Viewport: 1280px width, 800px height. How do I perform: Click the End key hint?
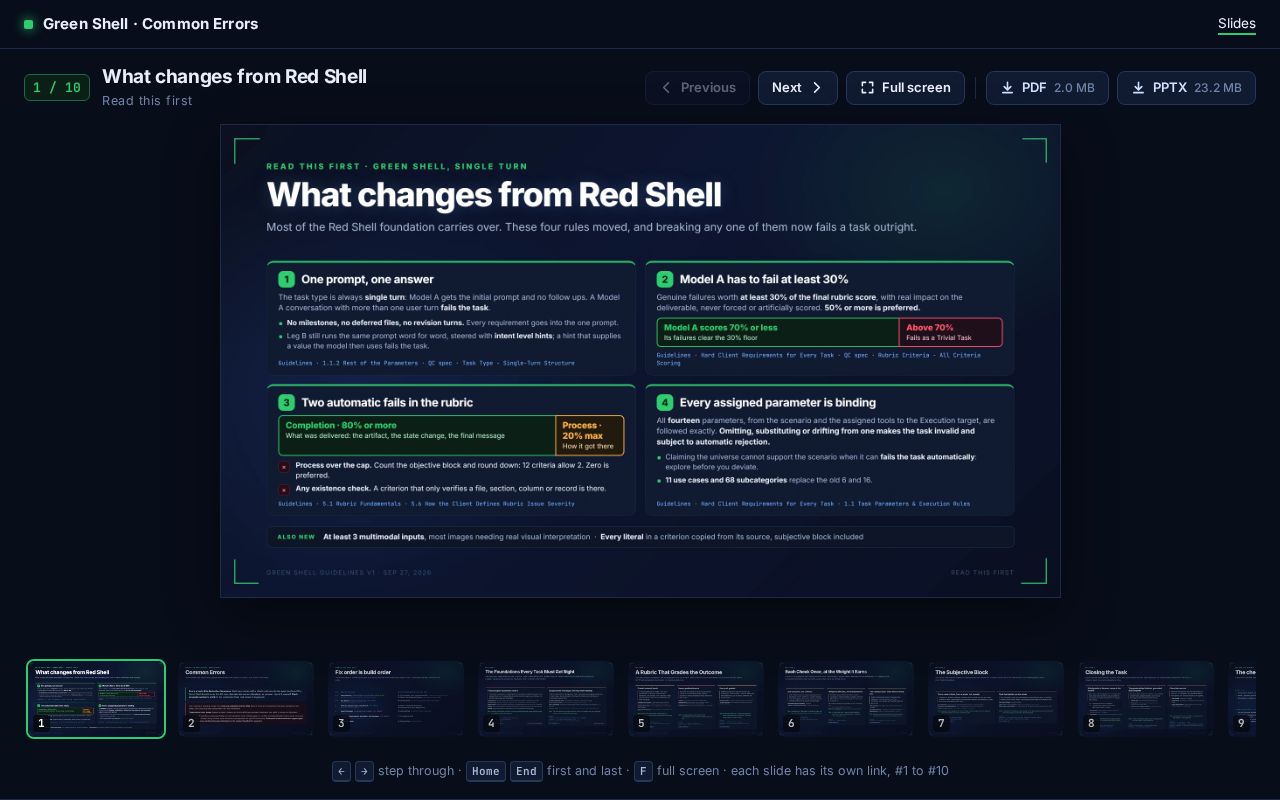click(527, 771)
